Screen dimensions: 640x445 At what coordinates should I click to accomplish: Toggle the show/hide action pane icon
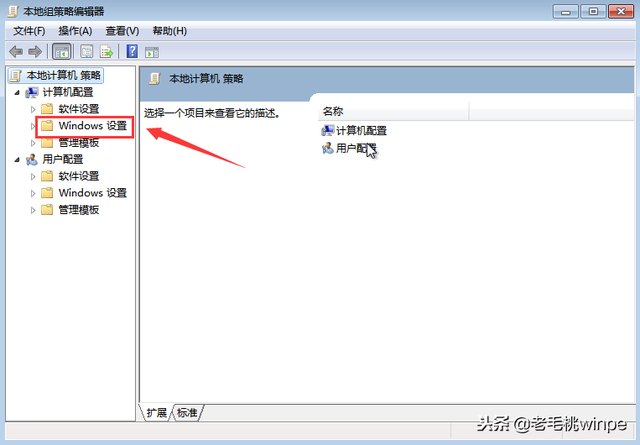click(x=152, y=52)
